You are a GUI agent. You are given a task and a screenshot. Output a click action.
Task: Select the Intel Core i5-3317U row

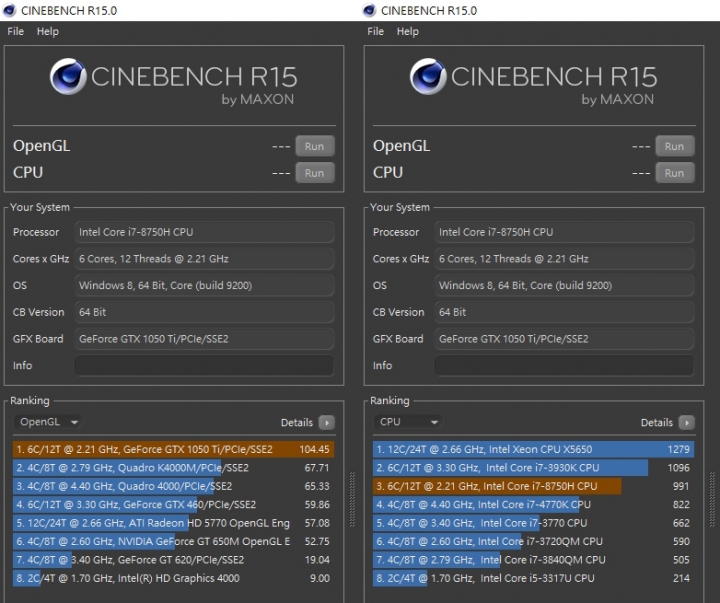[x=534, y=578]
